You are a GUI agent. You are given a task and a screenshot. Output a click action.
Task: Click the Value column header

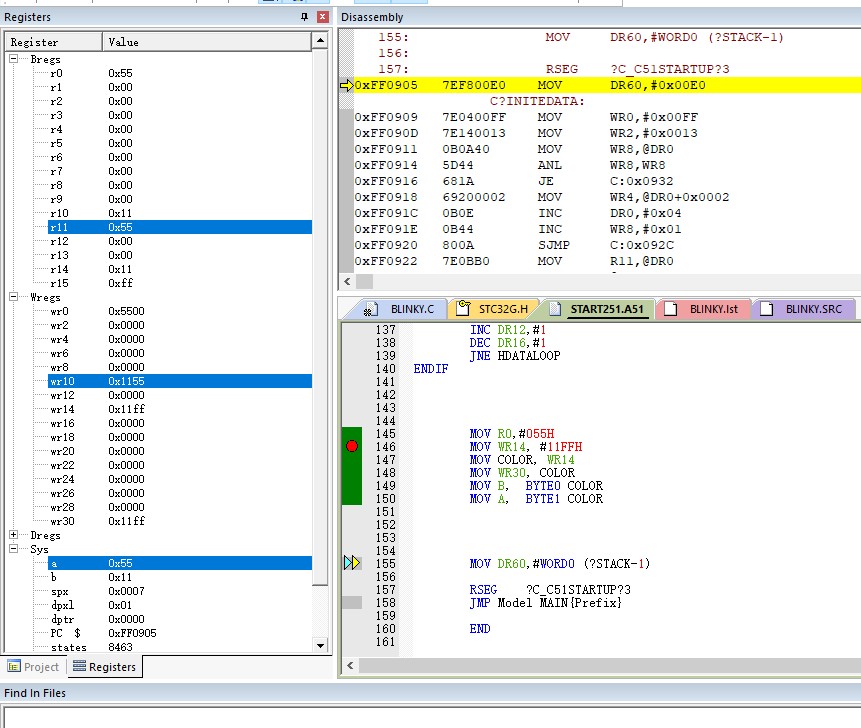coord(206,42)
